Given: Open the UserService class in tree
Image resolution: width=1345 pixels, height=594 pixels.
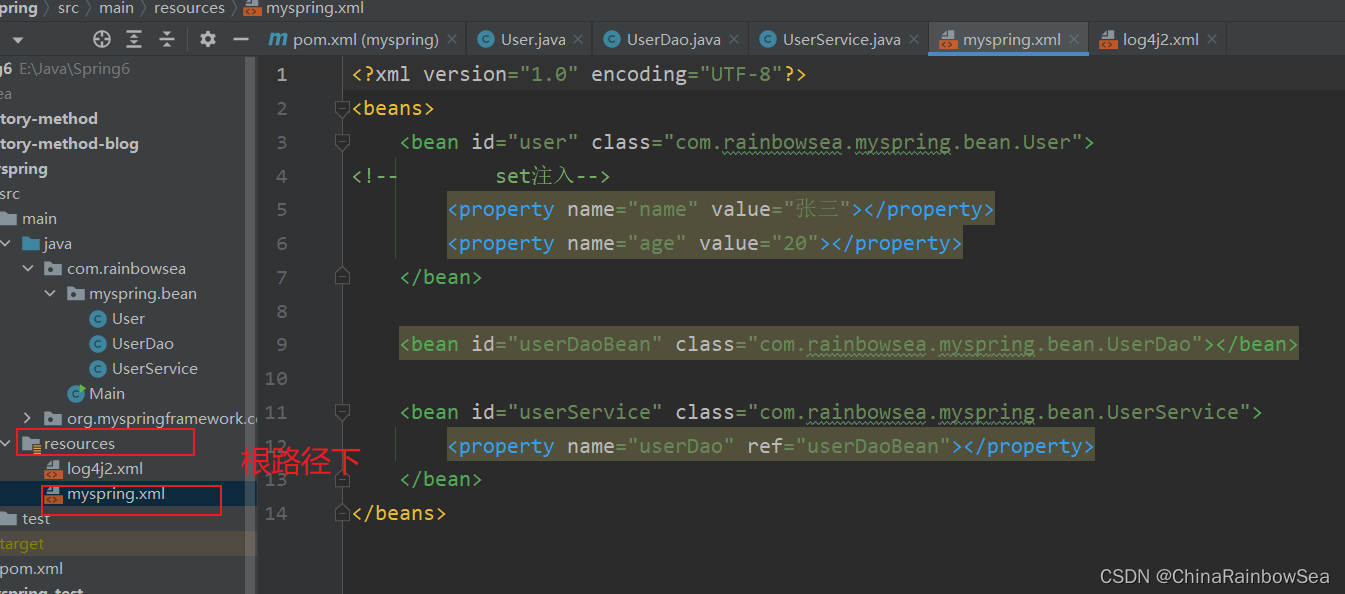Looking at the screenshot, I should [x=155, y=368].
